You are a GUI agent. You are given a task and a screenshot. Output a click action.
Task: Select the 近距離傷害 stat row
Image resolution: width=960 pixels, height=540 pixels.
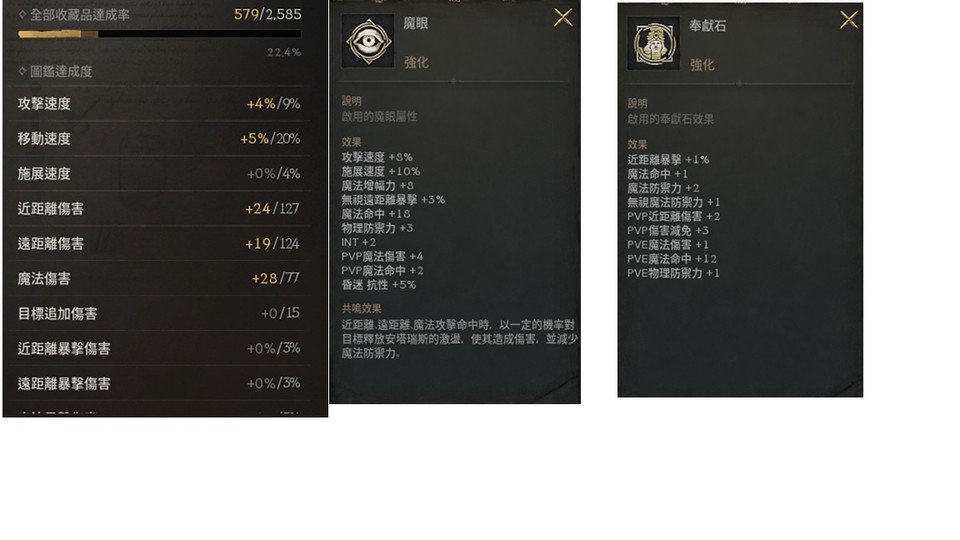(x=159, y=208)
